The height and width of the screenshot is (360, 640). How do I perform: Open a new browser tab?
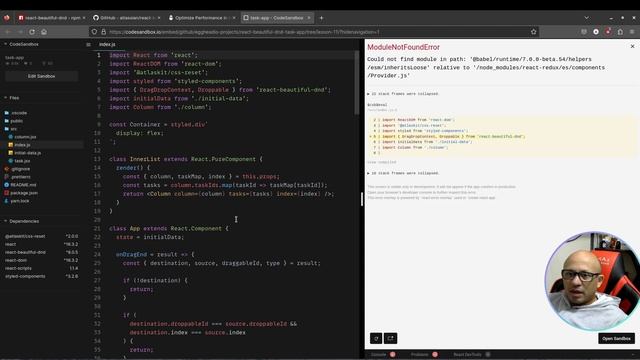tap(321, 18)
